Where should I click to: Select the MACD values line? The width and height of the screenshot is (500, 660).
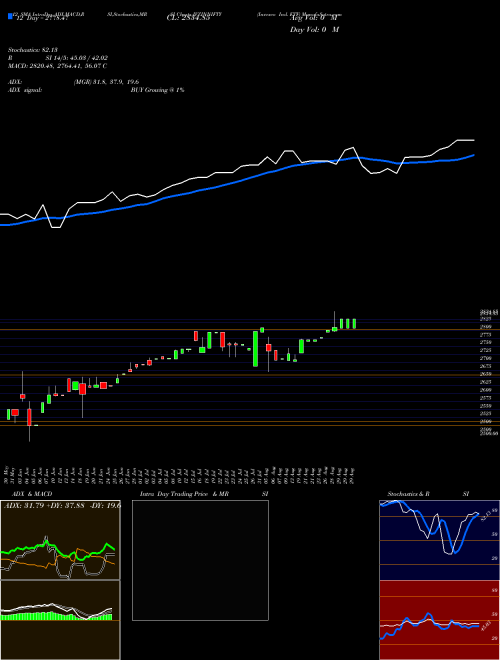57,66
